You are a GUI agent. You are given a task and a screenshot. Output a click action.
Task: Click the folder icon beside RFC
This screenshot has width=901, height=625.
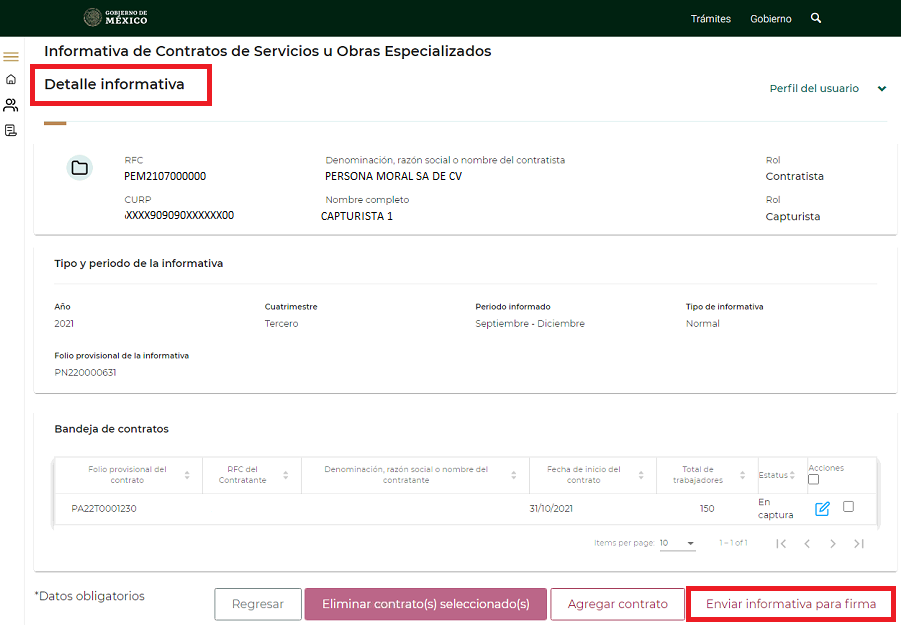(79, 168)
